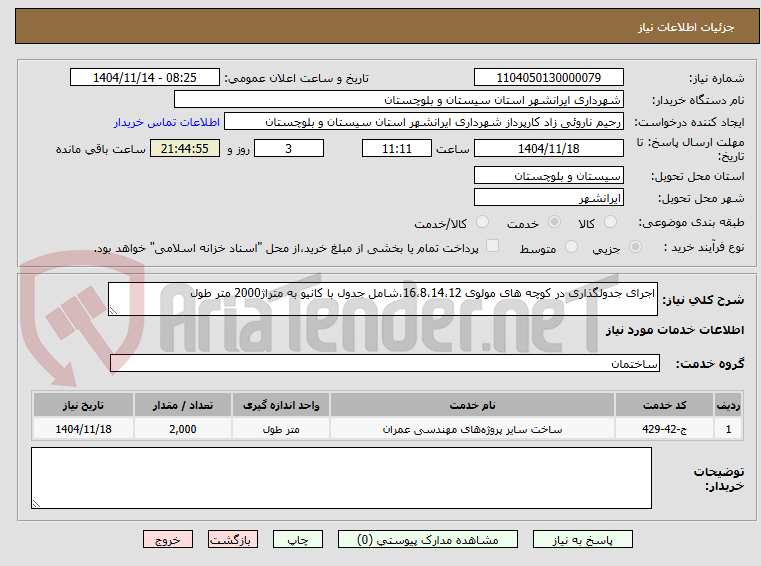The width and height of the screenshot is (761, 566).
Task: Click the deadline date field 1404/11/18
Action: (x=548, y=149)
